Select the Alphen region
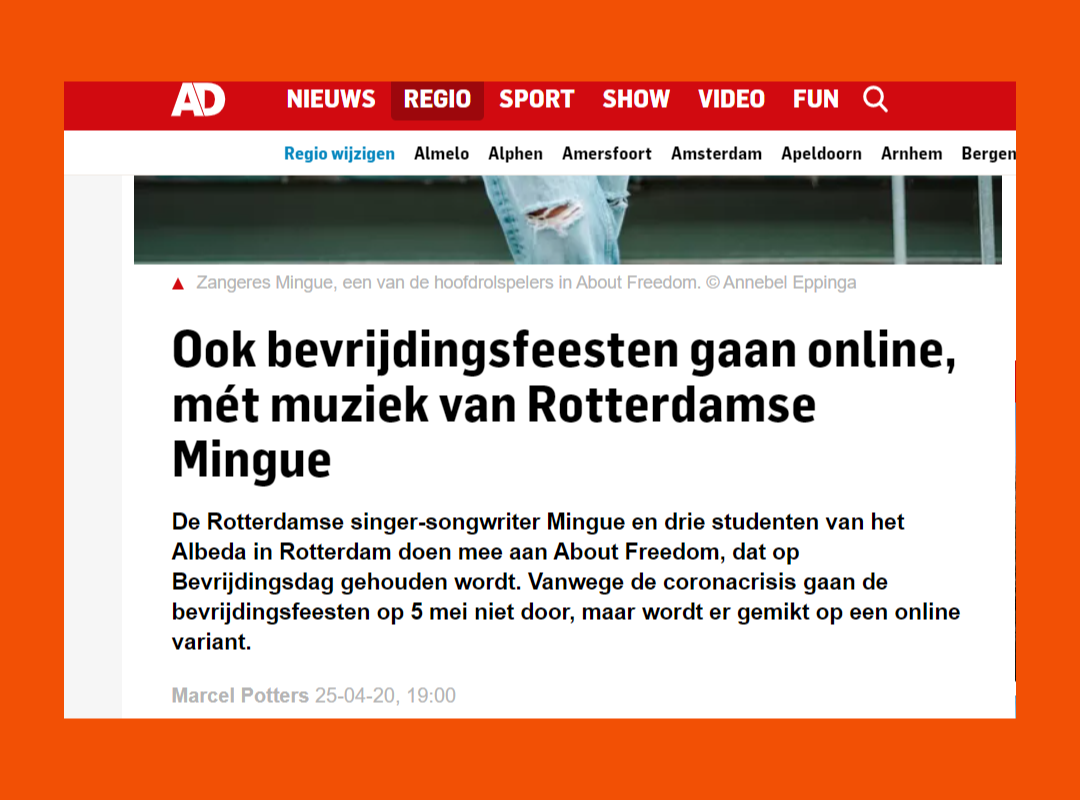Viewport: 1080px width, 800px height. (x=515, y=154)
